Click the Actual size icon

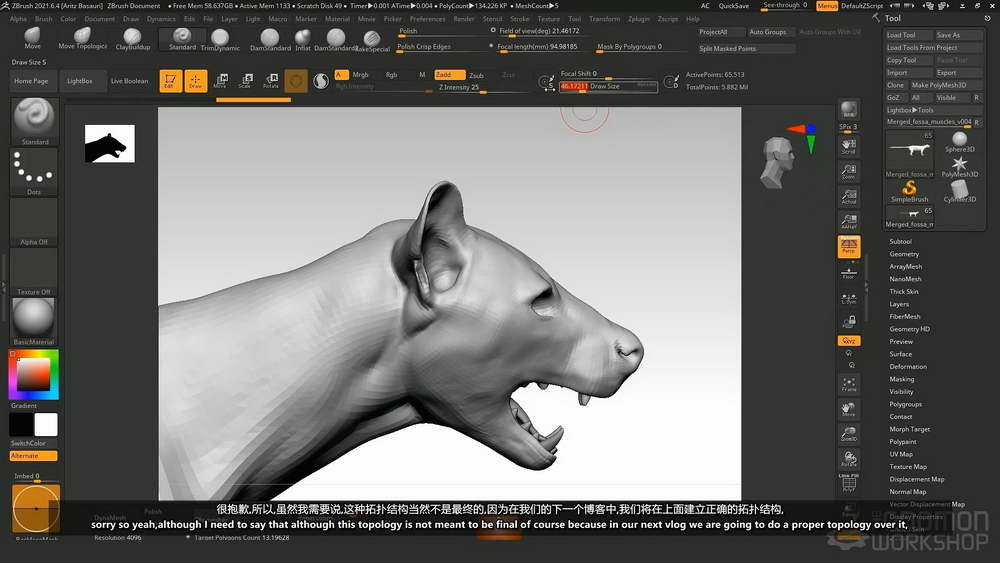[x=848, y=196]
